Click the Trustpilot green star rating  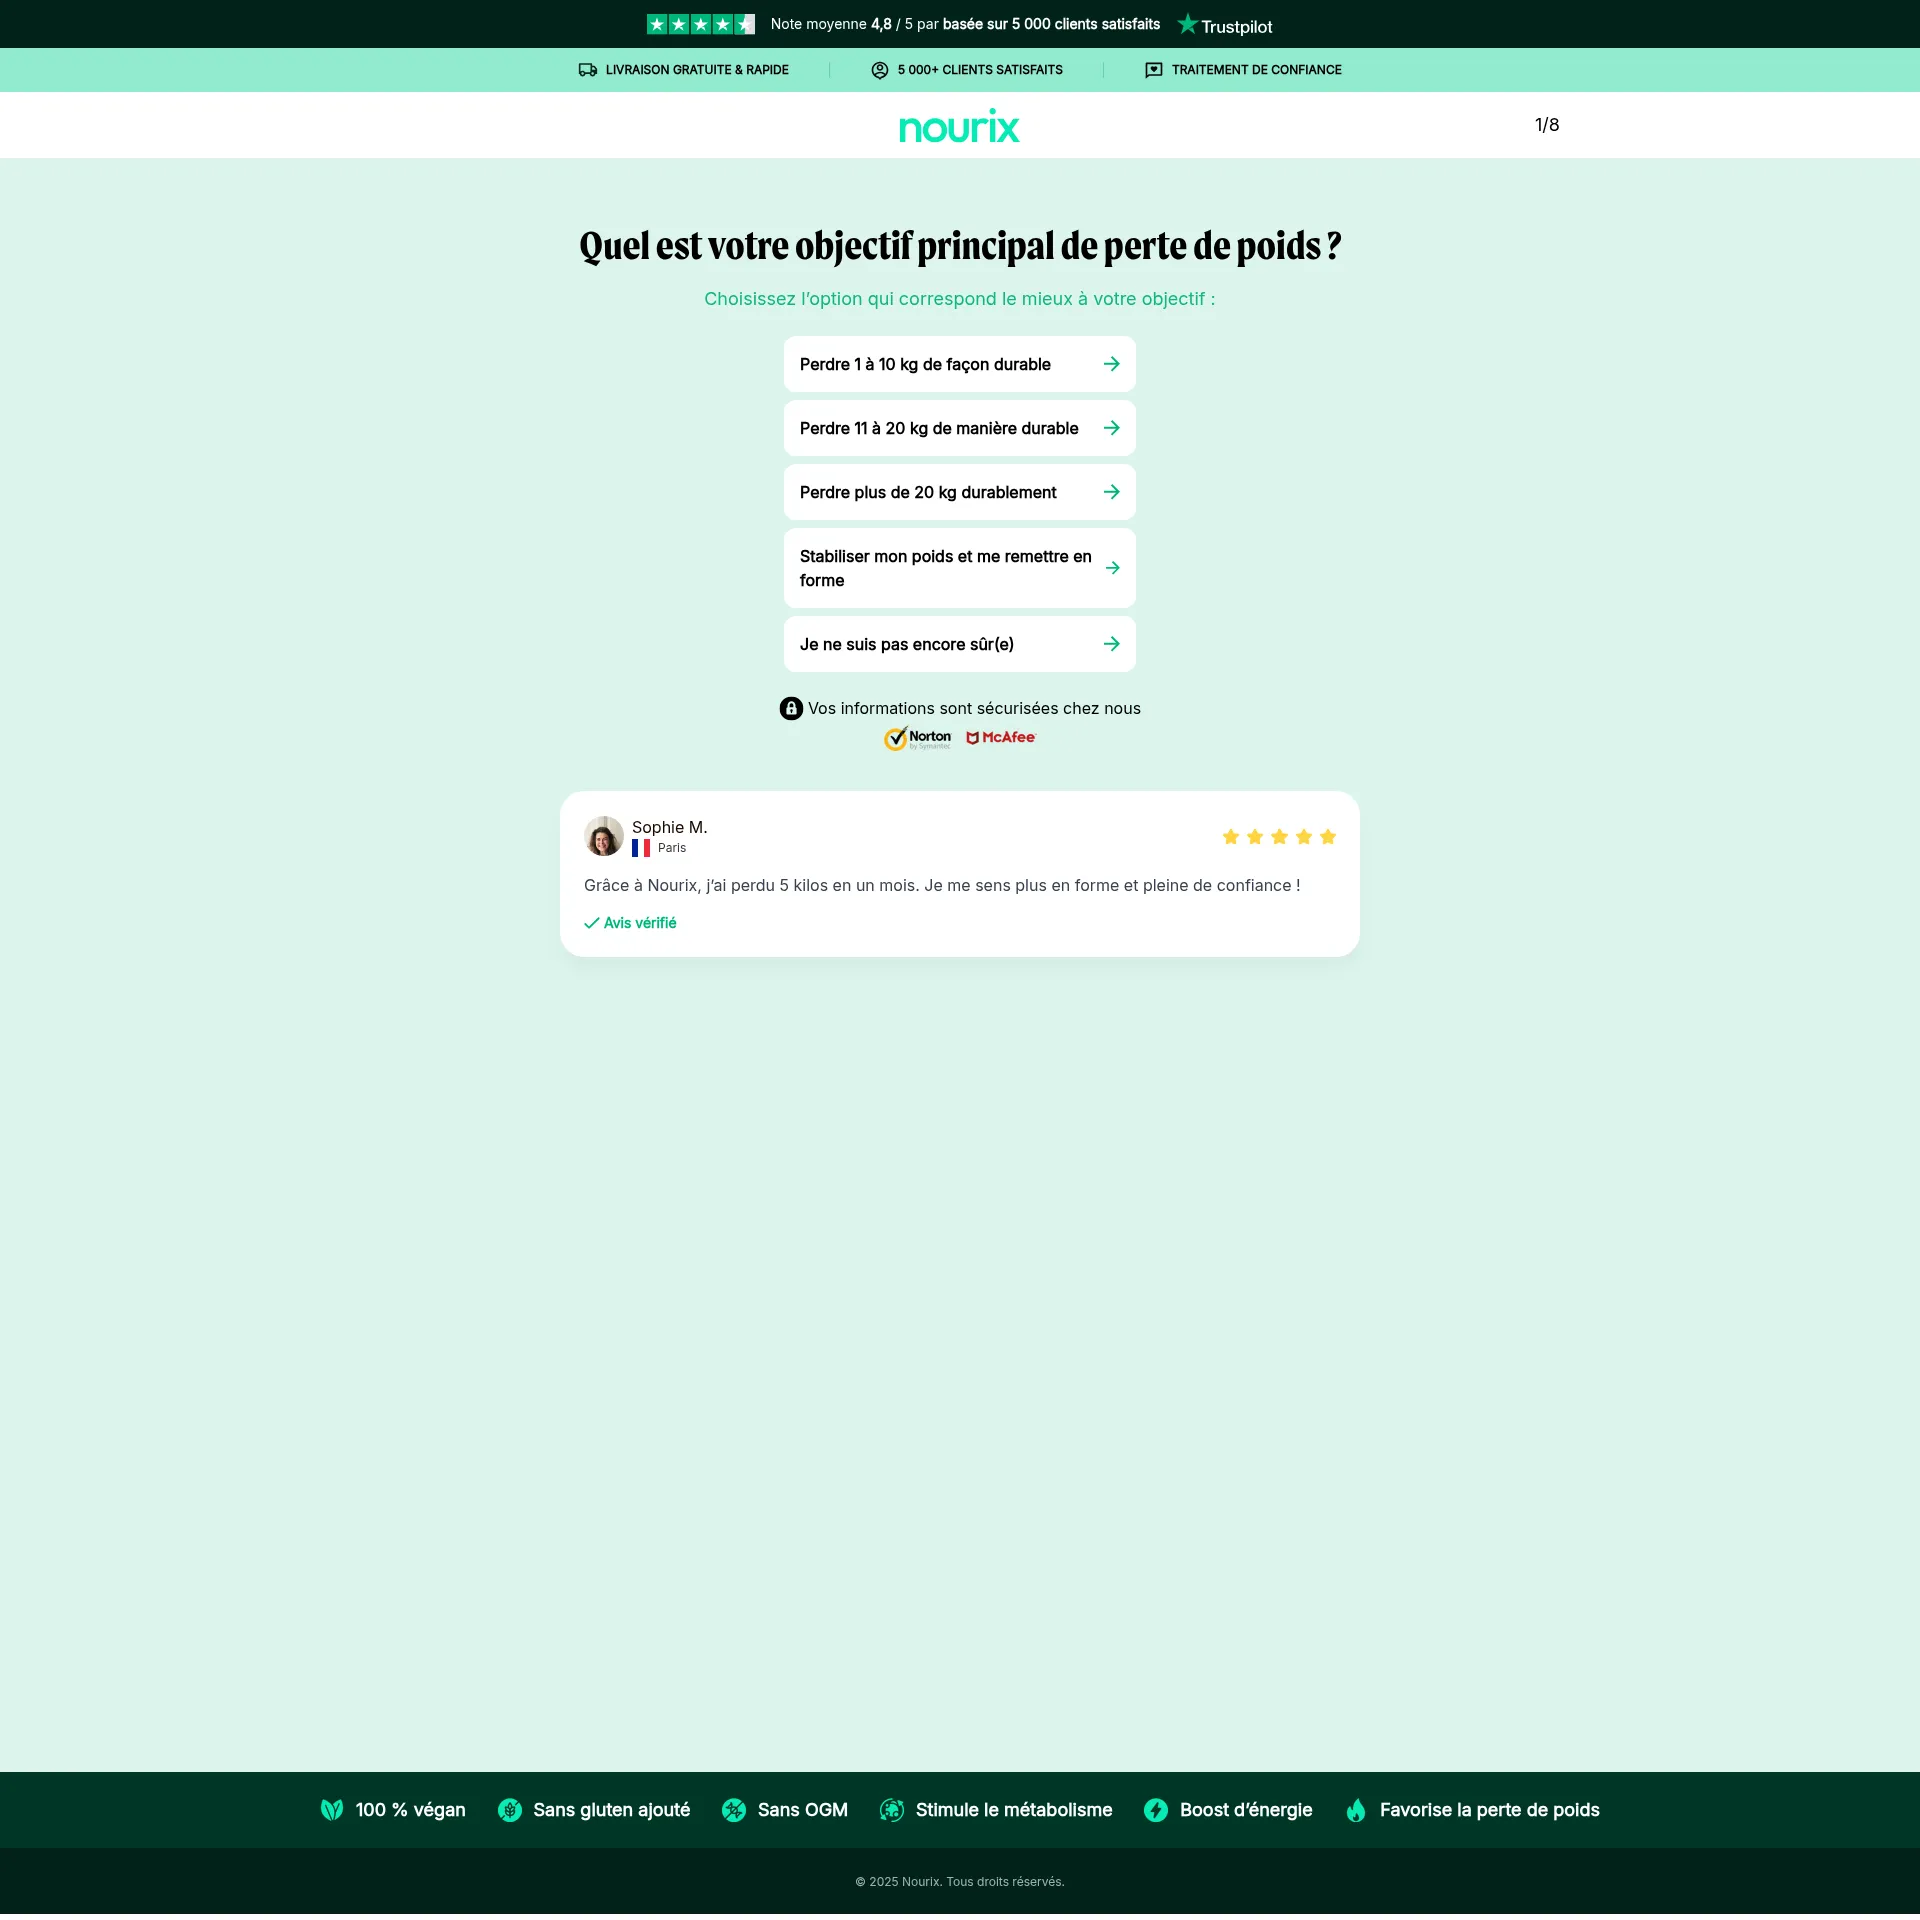[x=700, y=25]
